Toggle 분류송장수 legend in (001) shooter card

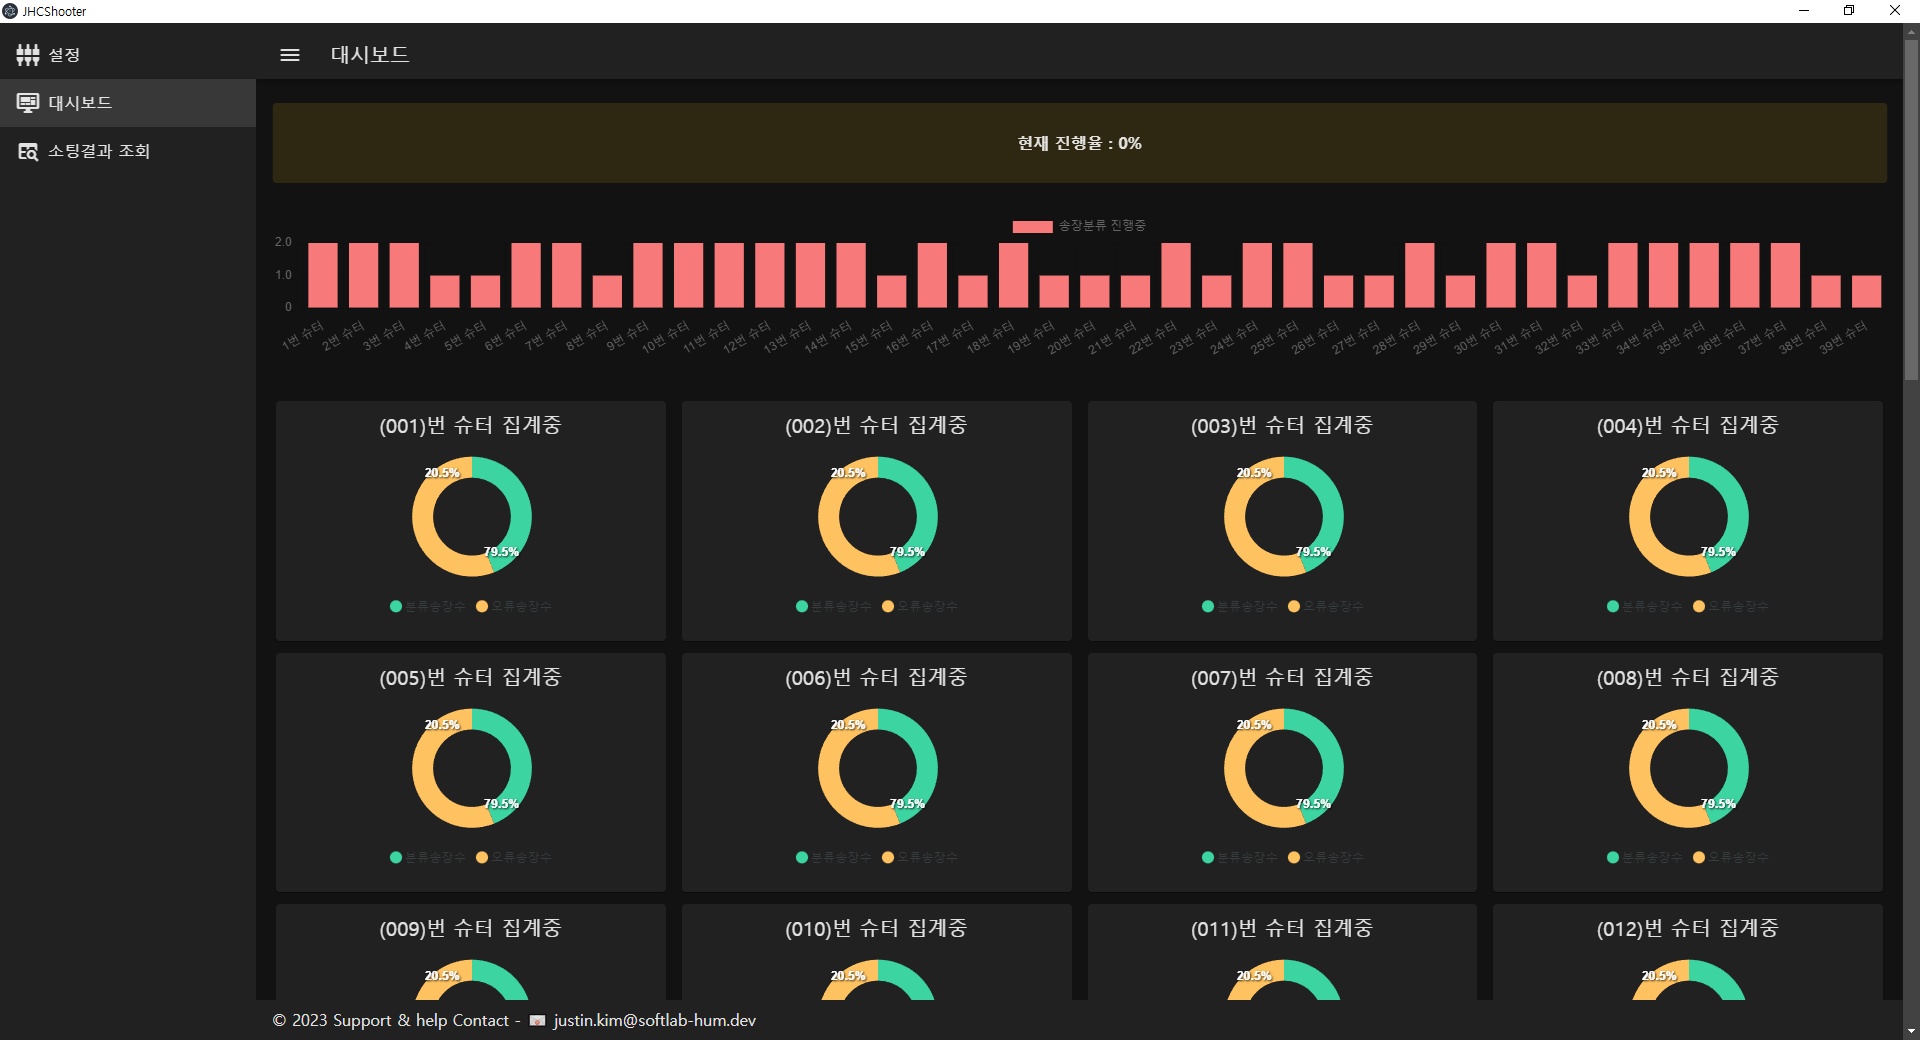point(428,606)
